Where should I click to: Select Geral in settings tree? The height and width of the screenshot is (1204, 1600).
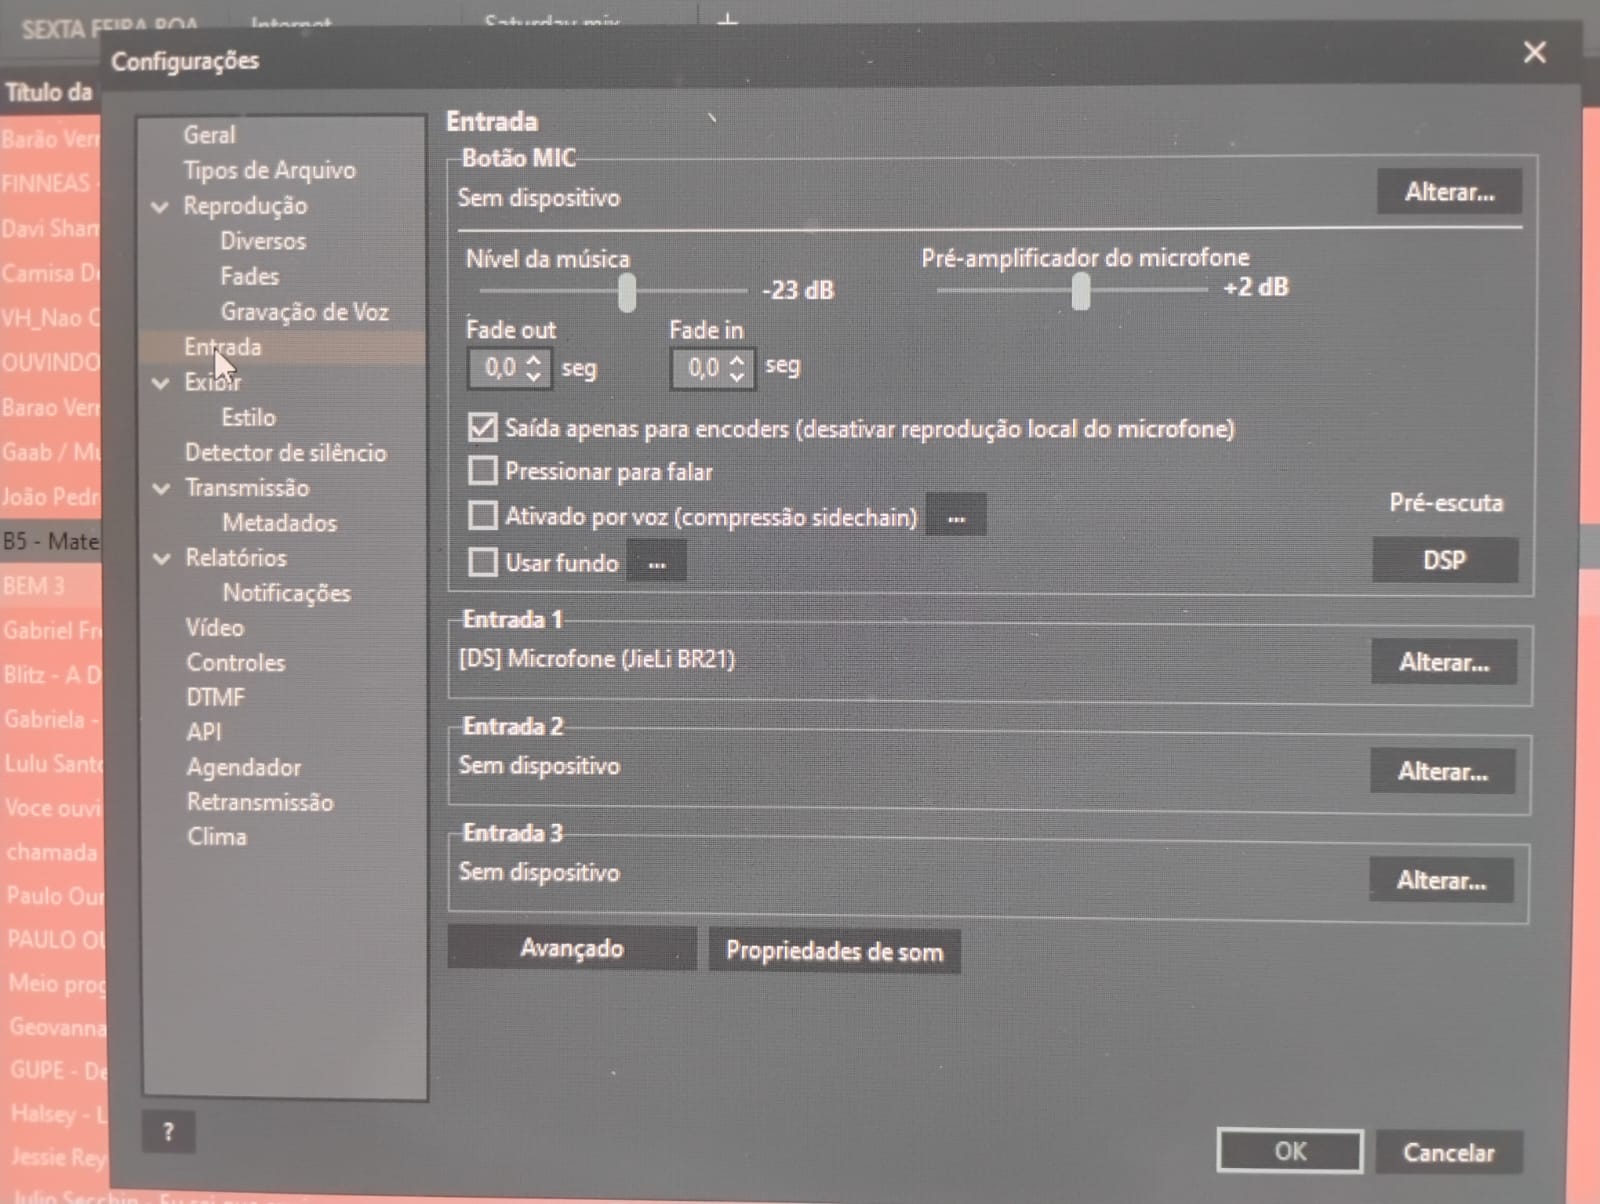(209, 135)
